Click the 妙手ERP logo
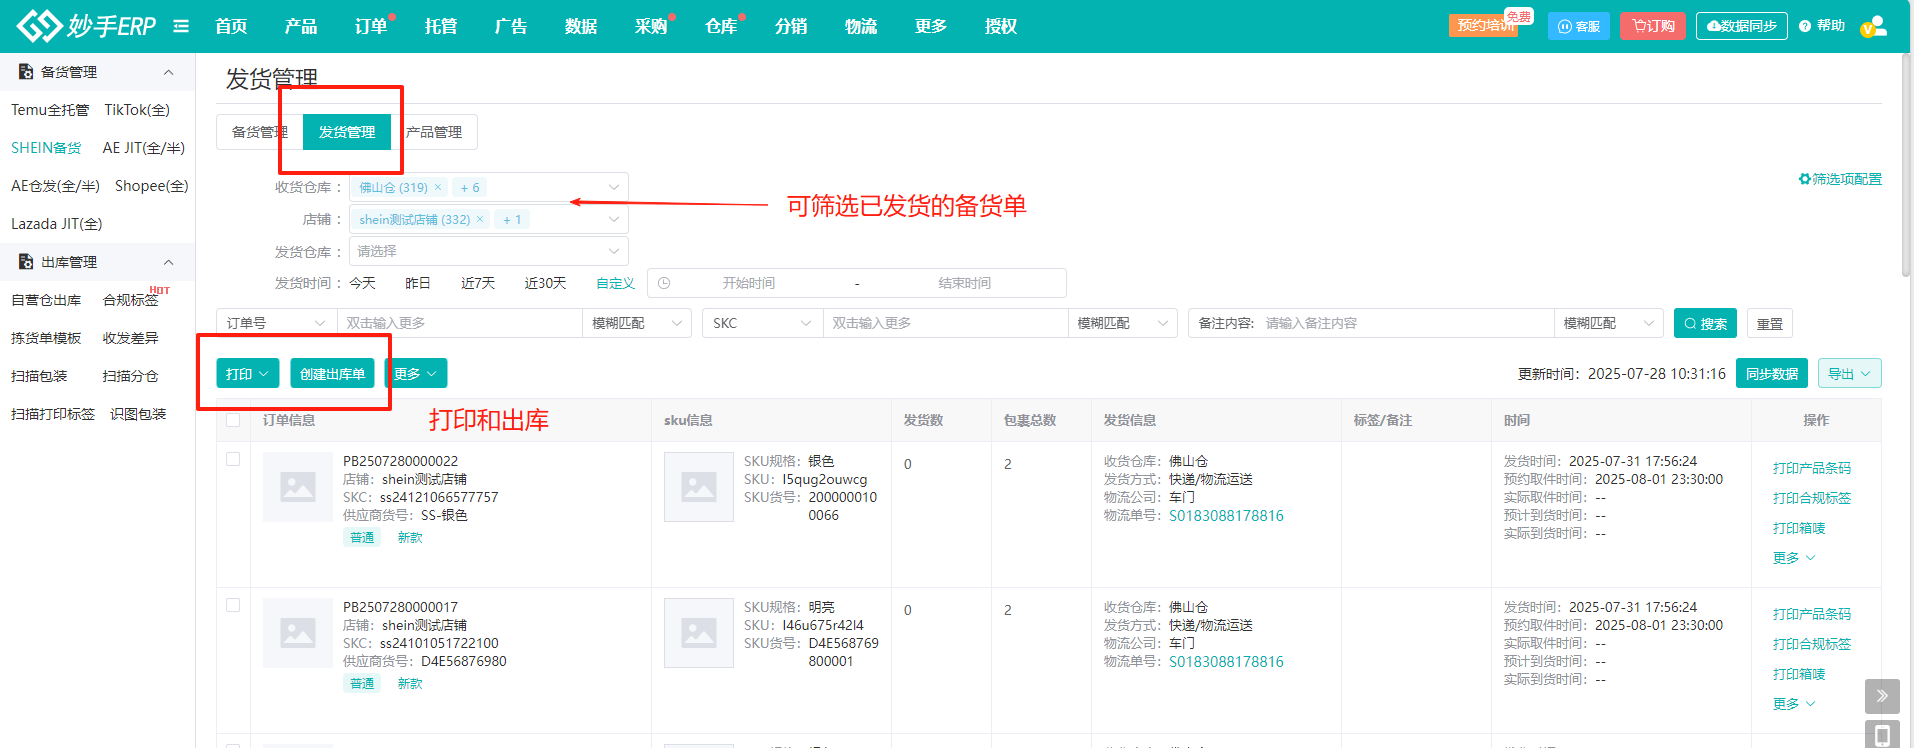1914x748 pixels. point(87,25)
